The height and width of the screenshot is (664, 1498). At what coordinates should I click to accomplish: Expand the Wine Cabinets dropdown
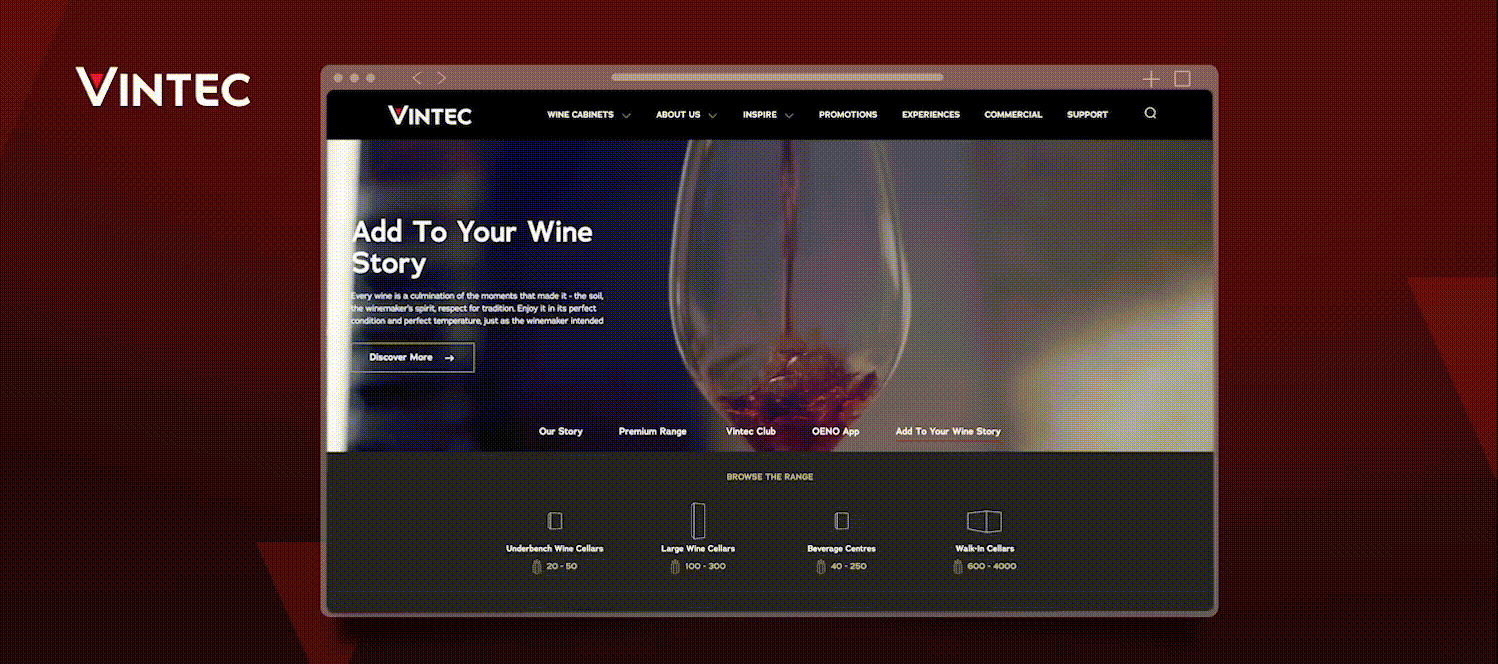tap(627, 115)
